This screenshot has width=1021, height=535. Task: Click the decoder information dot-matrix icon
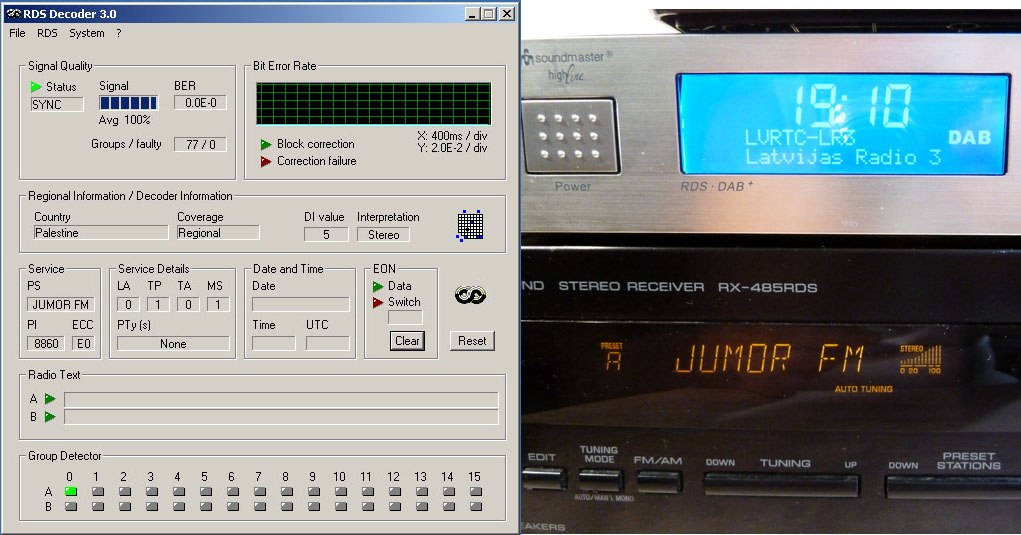coord(469,225)
